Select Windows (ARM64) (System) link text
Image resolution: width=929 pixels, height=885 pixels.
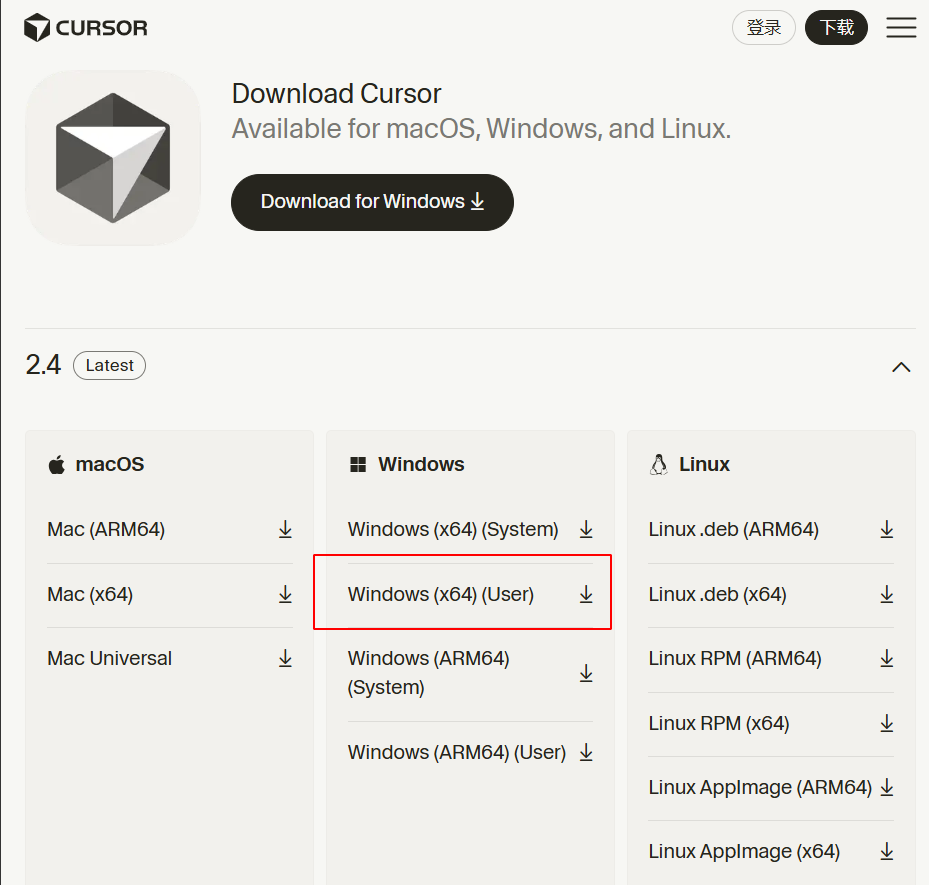(x=429, y=673)
